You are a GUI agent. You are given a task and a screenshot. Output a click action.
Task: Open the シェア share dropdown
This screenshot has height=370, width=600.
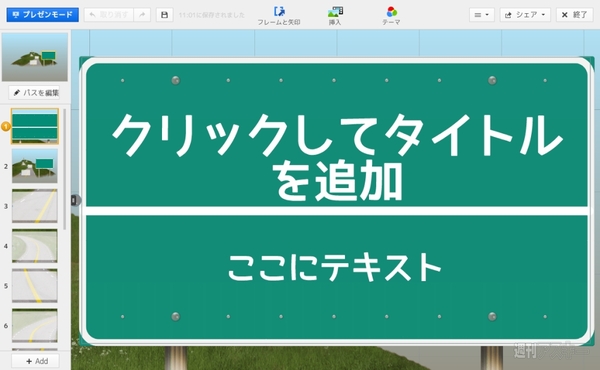point(525,15)
